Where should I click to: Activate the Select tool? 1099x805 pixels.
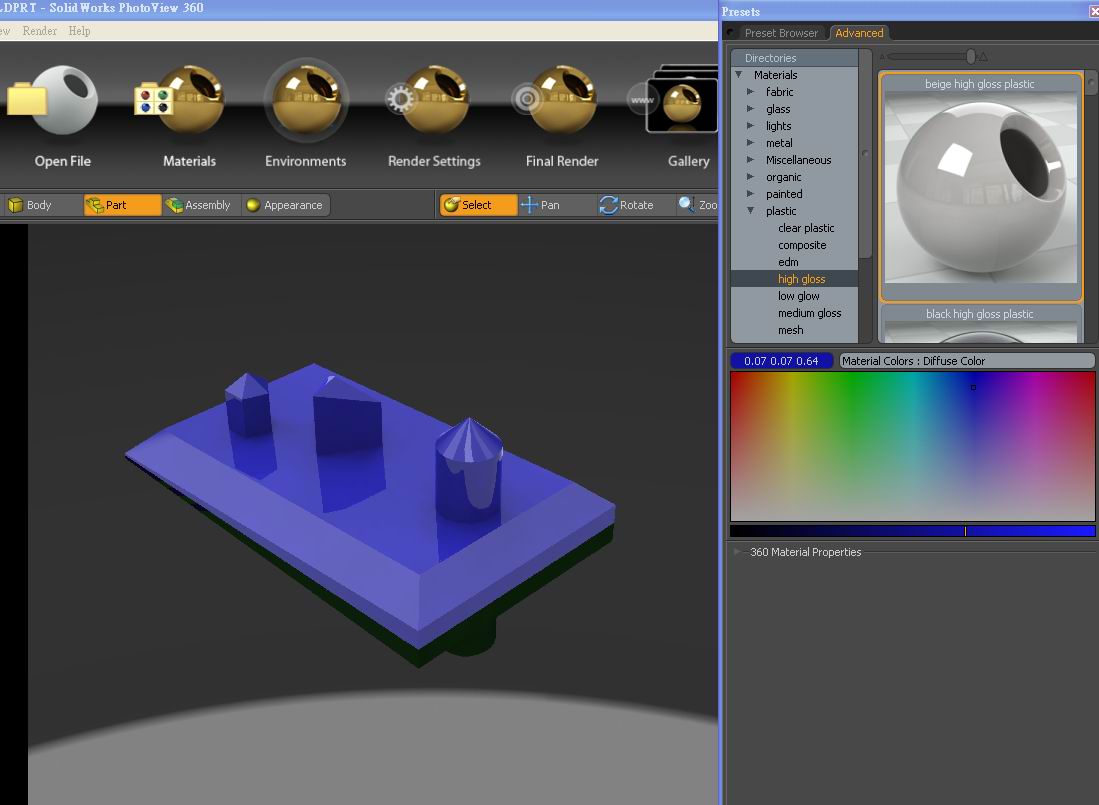tap(479, 205)
